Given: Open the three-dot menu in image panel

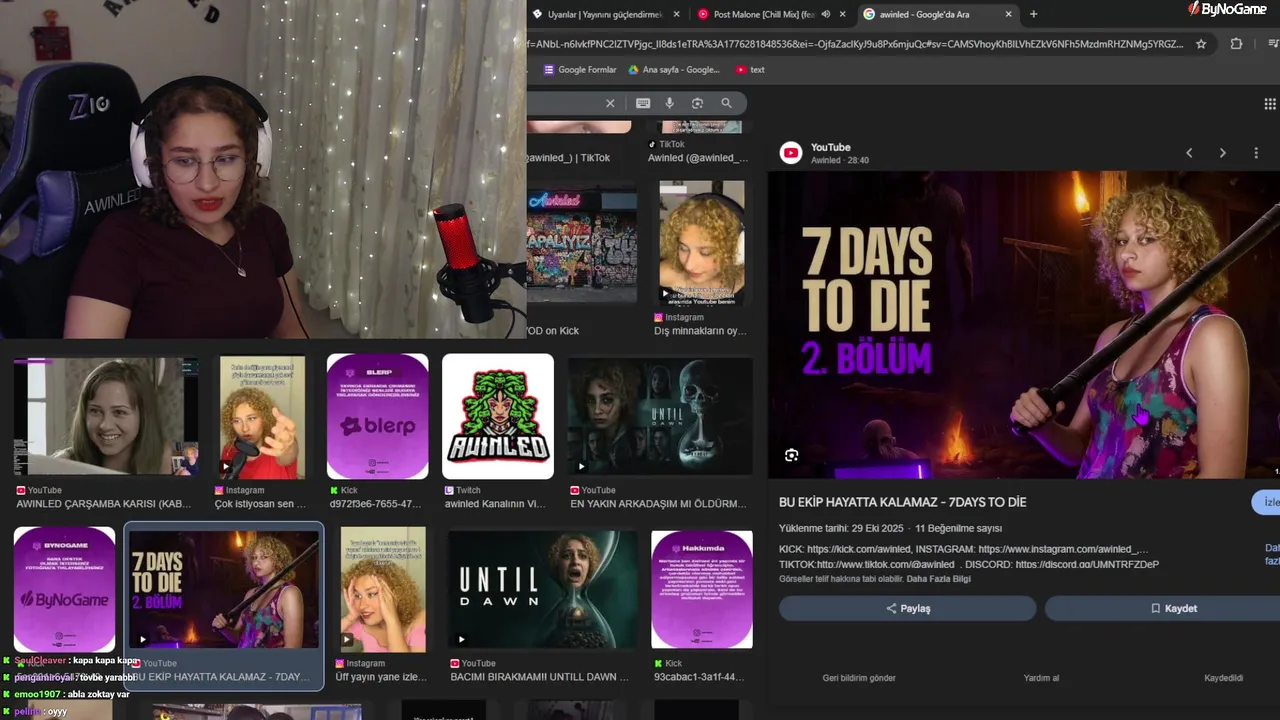Looking at the screenshot, I should click(x=1256, y=153).
